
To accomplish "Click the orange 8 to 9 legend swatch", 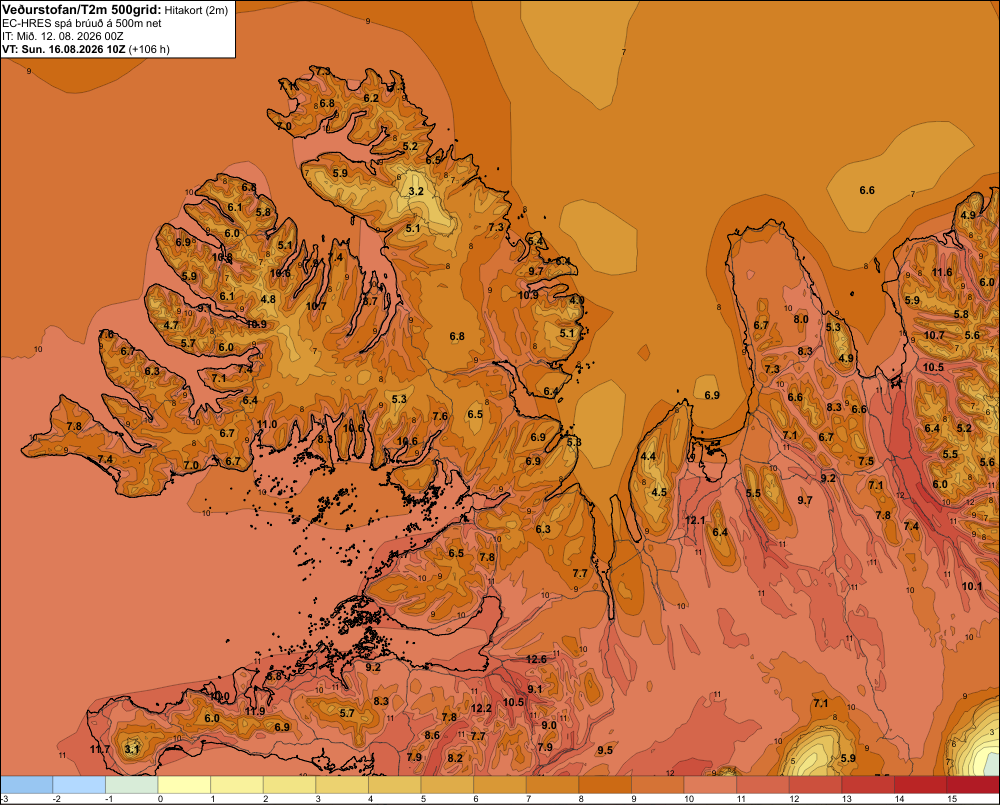I will [605, 785].
